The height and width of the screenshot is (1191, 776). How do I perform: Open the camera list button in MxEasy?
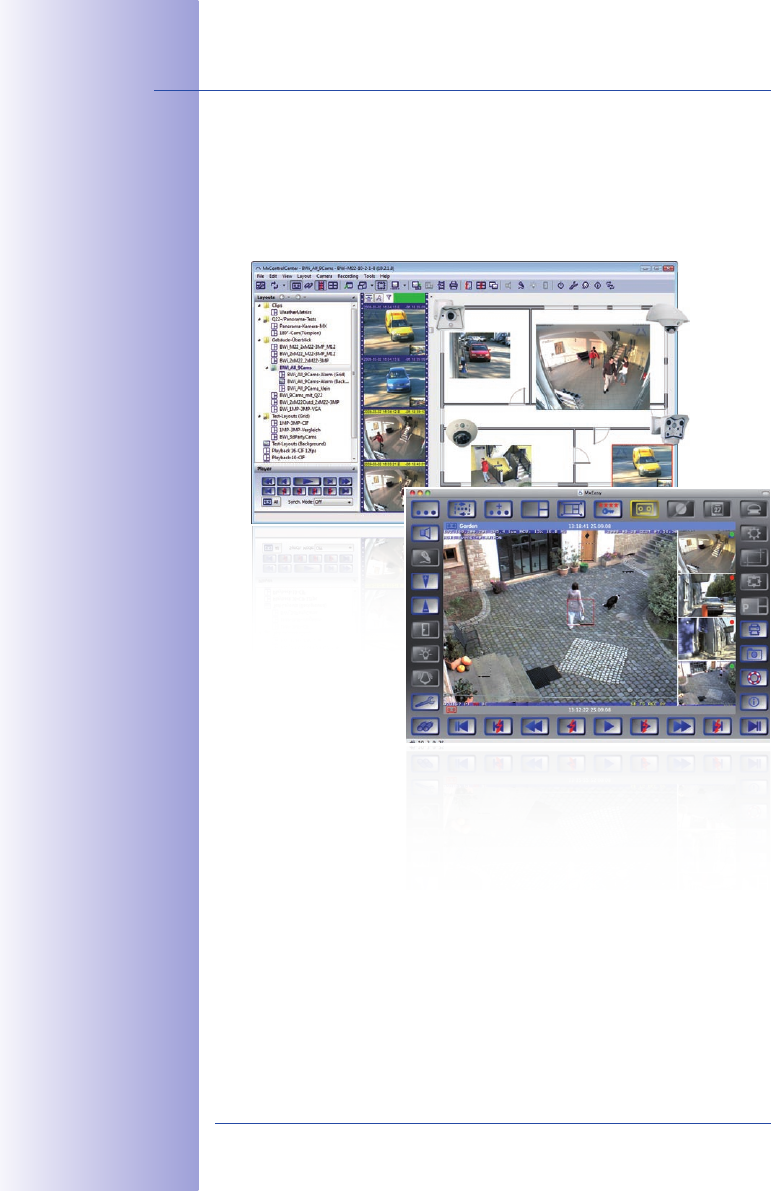point(425,510)
